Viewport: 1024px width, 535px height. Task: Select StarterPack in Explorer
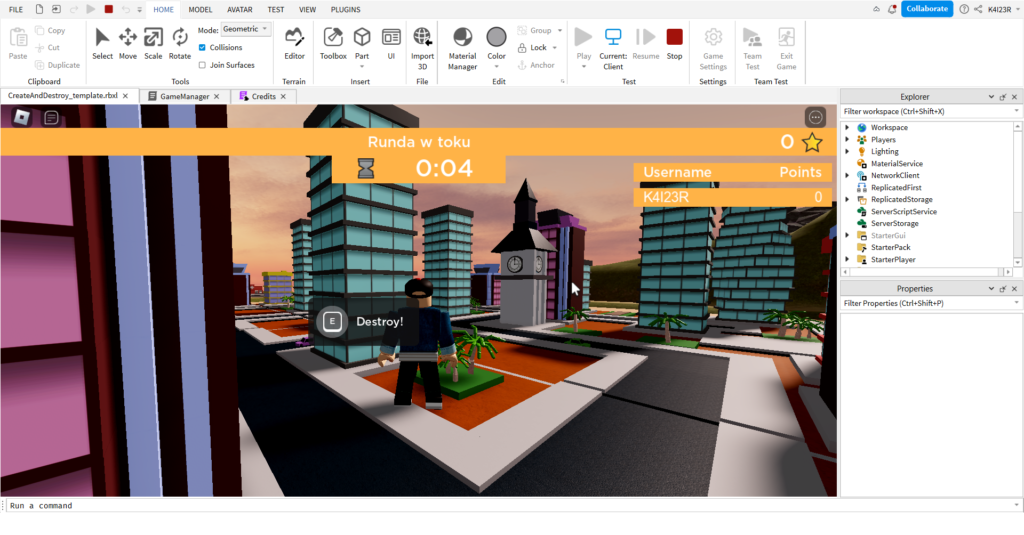(x=890, y=247)
